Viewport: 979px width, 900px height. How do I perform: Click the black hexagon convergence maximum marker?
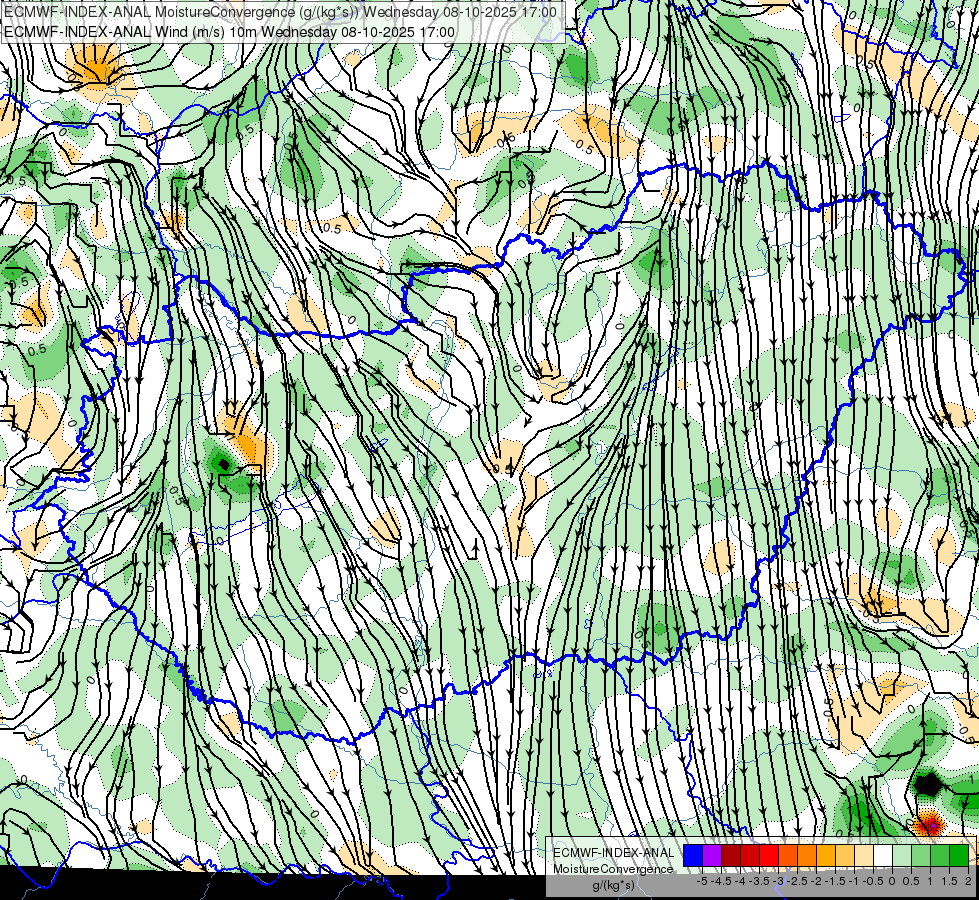(x=928, y=784)
